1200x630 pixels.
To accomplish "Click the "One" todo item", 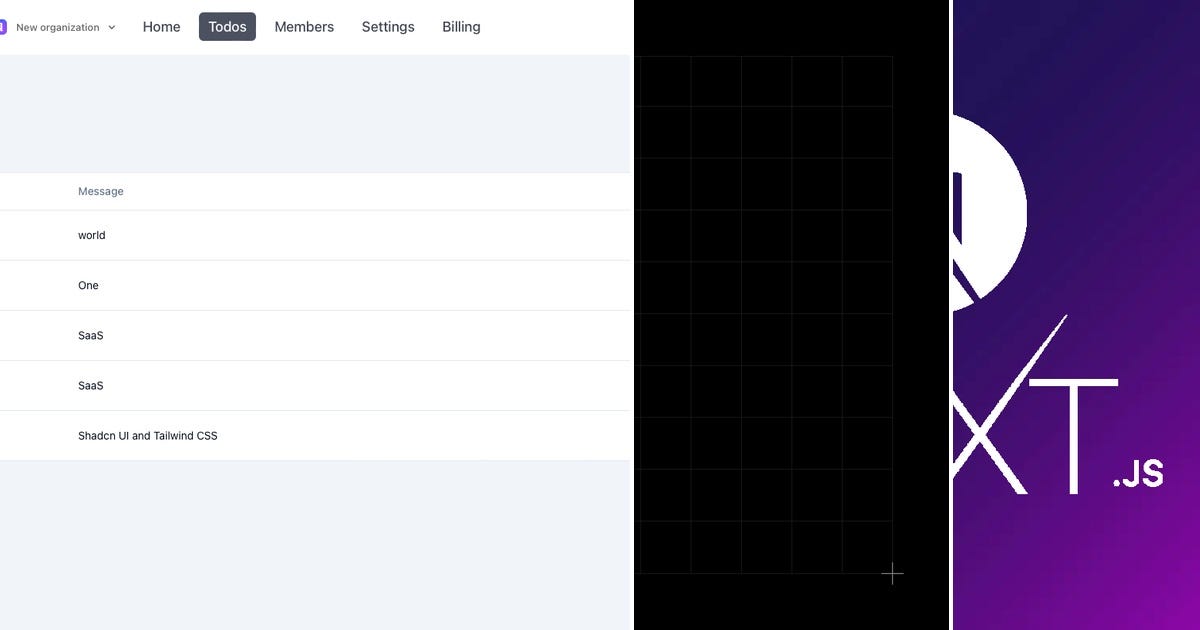I will tap(88, 285).
